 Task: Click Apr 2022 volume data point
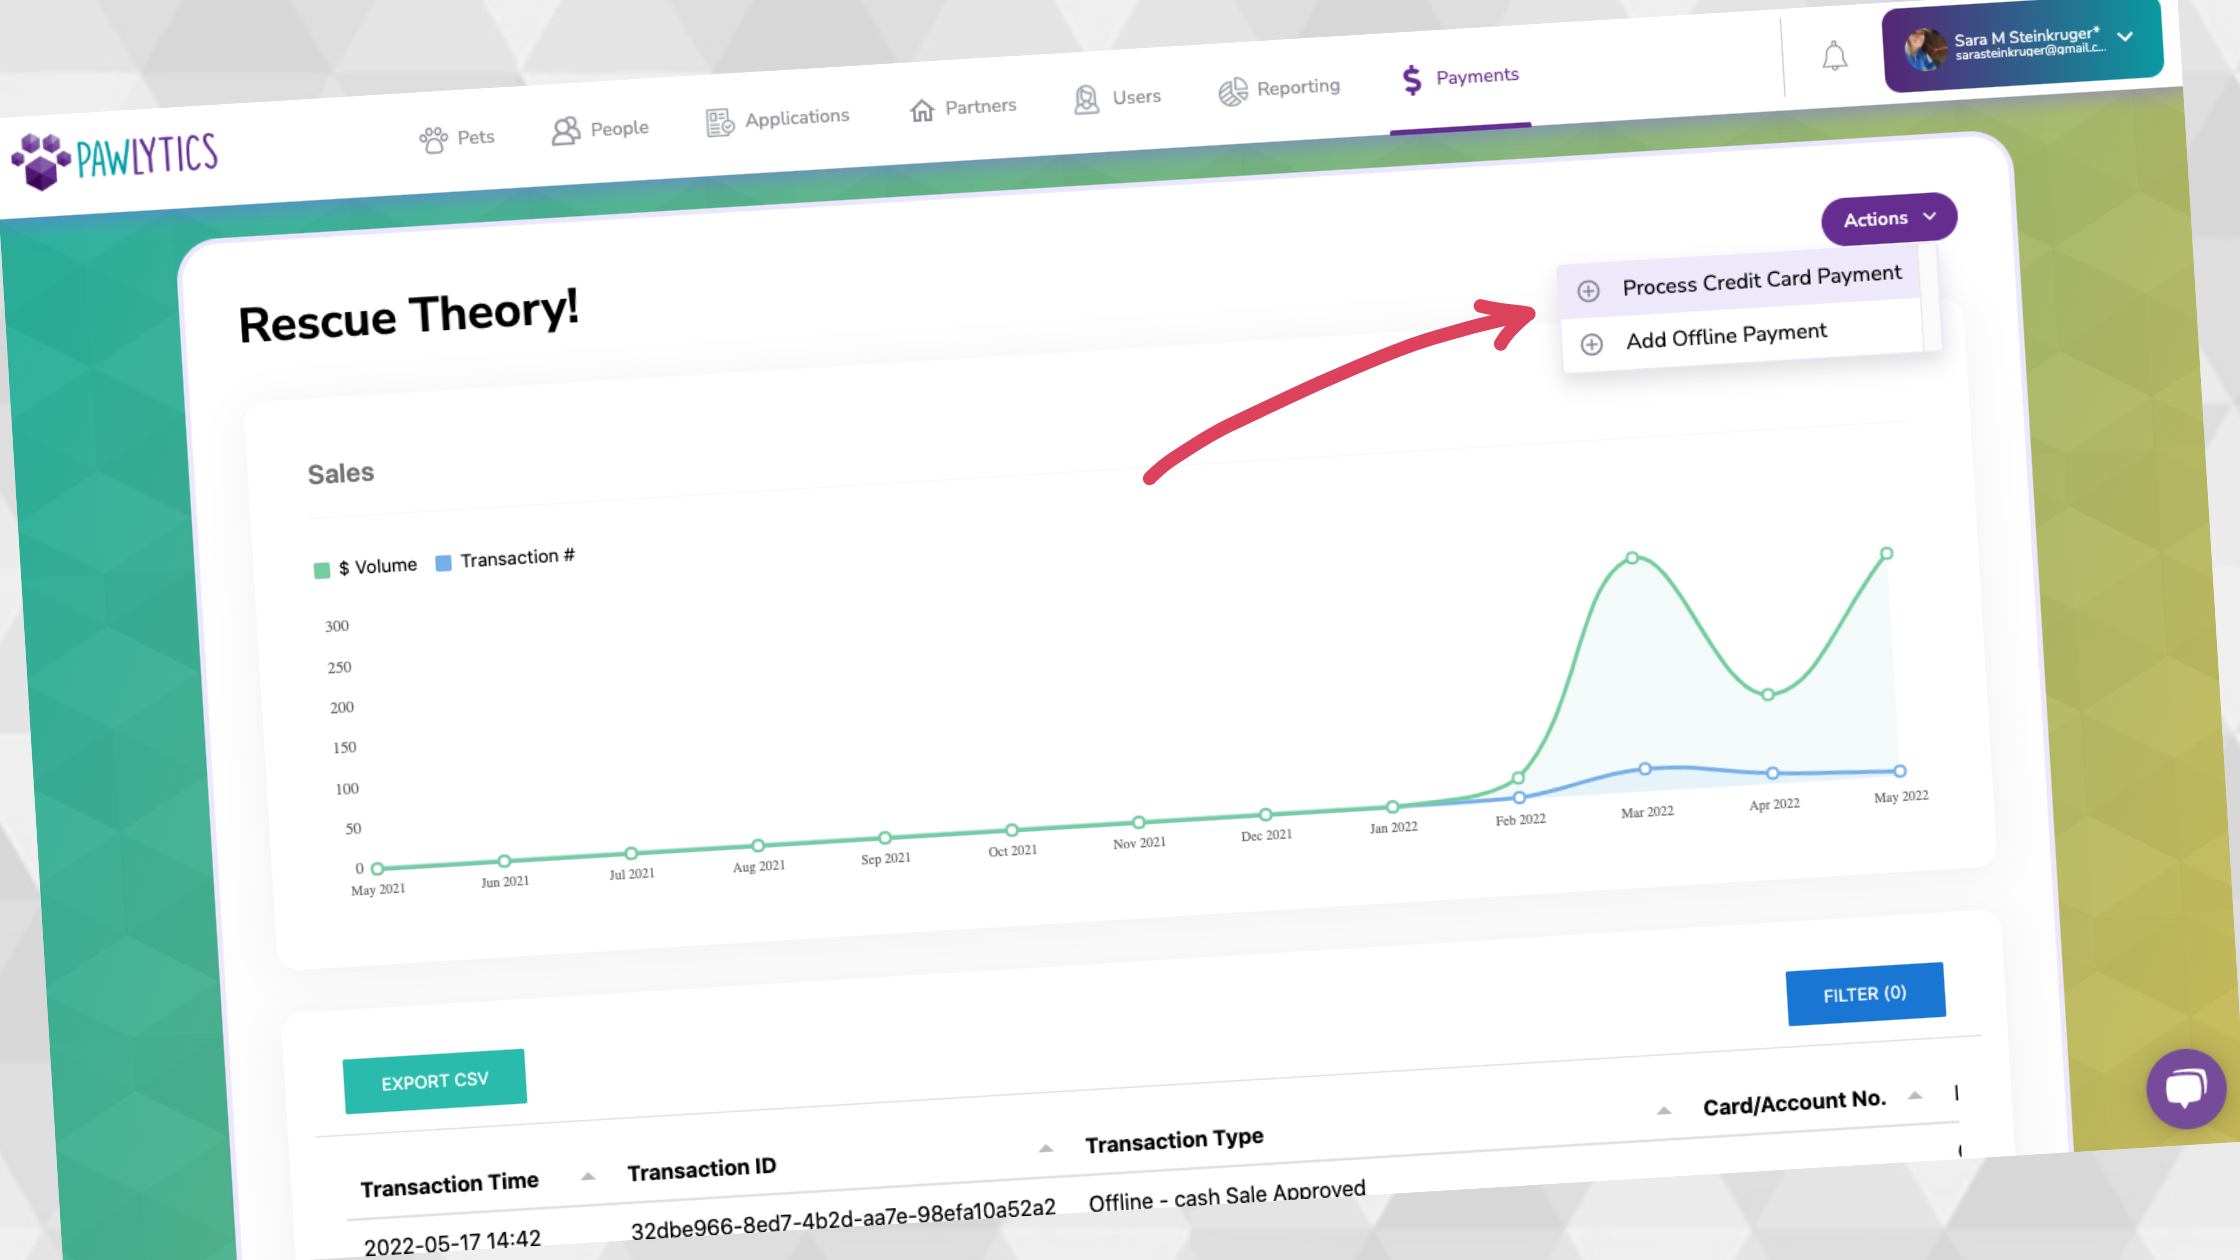(1768, 694)
